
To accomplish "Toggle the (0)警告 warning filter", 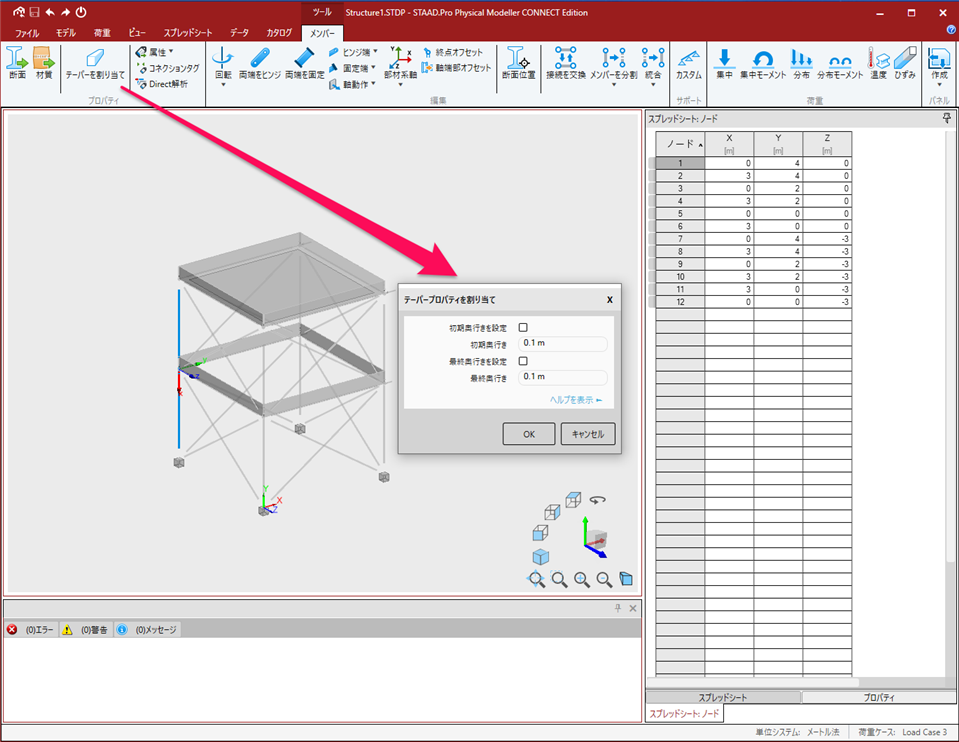I will click(x=85, y=629).
